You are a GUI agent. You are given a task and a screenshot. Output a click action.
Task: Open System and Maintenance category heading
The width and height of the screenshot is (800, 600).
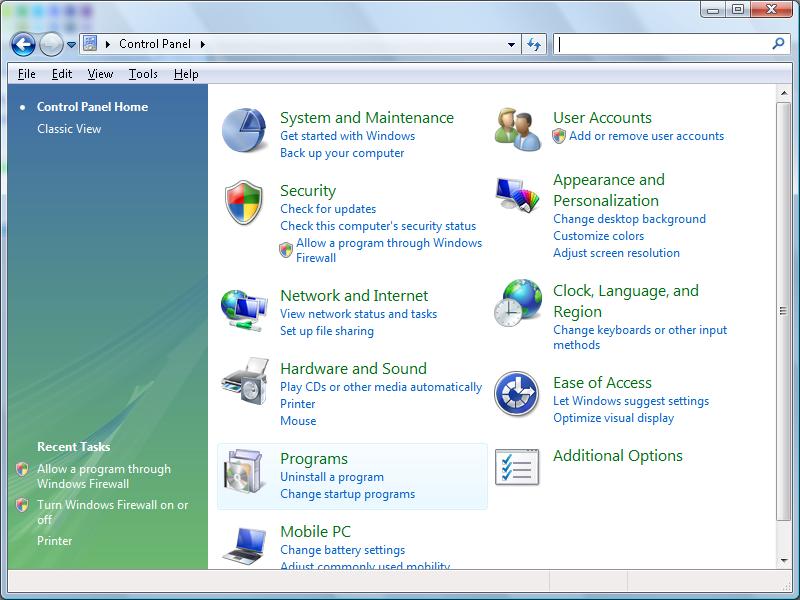(x=366, y=118)
